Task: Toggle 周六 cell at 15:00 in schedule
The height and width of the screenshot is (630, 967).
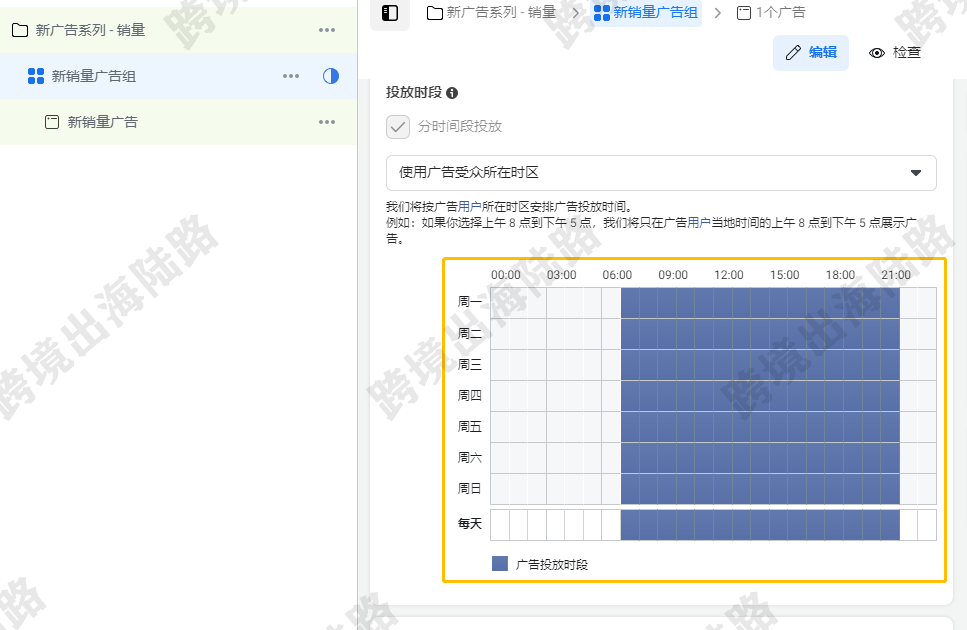Action: click(779, 458)
